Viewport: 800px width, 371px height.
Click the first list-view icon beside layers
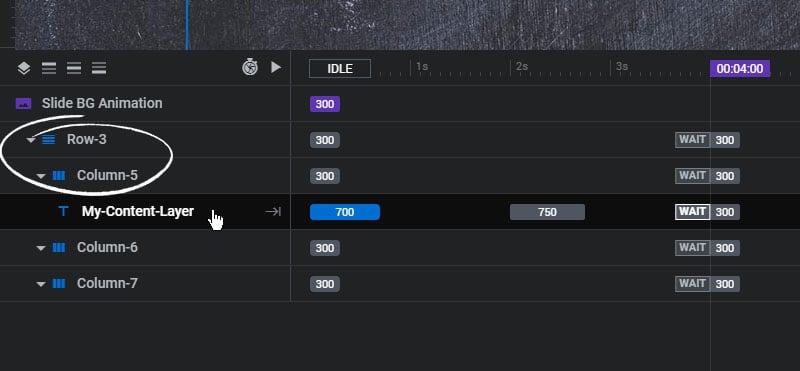[49, 68]
